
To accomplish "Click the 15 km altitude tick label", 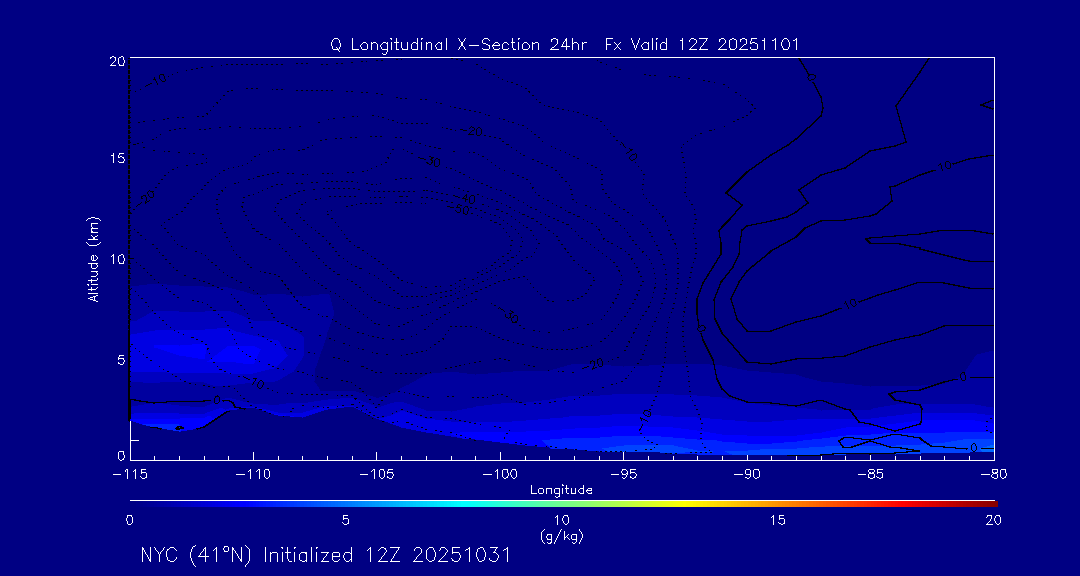I will tap(116, 158).
